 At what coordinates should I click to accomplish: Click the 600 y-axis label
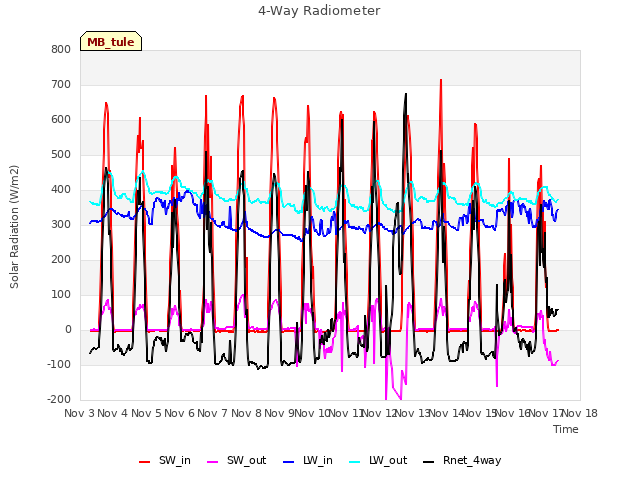pos(61,120)
